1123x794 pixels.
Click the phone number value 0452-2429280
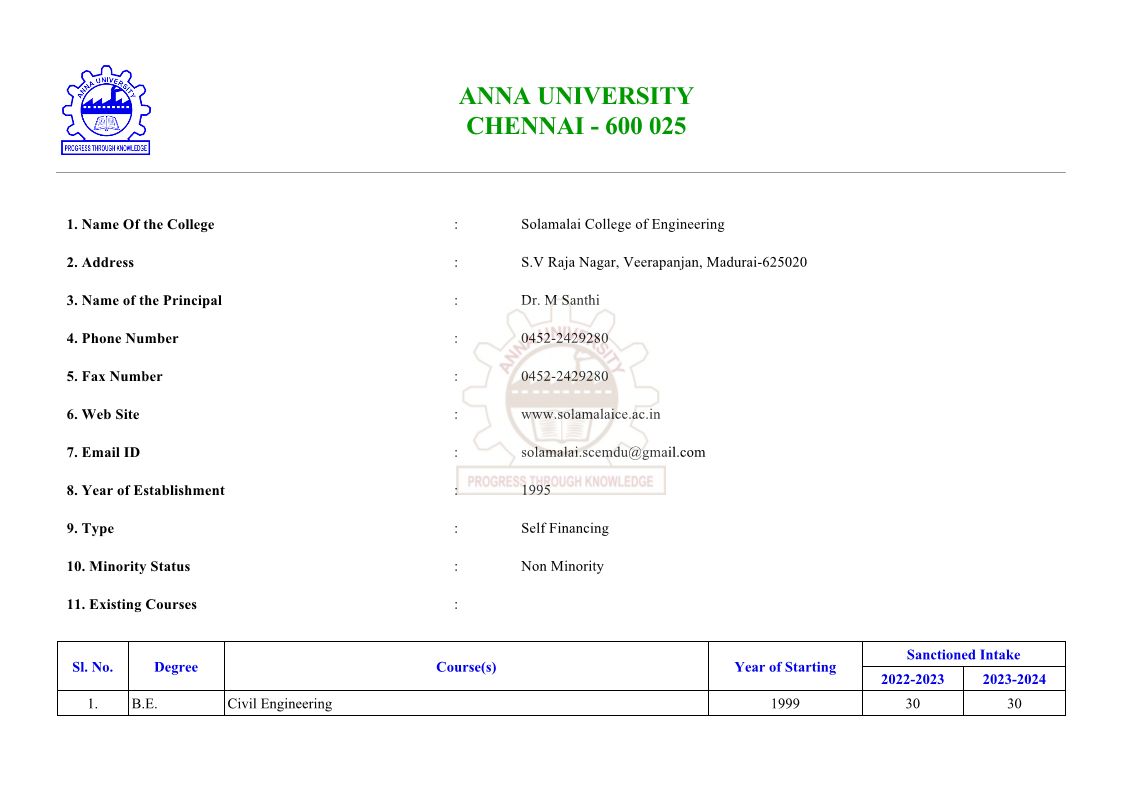[x=564, y=338]
